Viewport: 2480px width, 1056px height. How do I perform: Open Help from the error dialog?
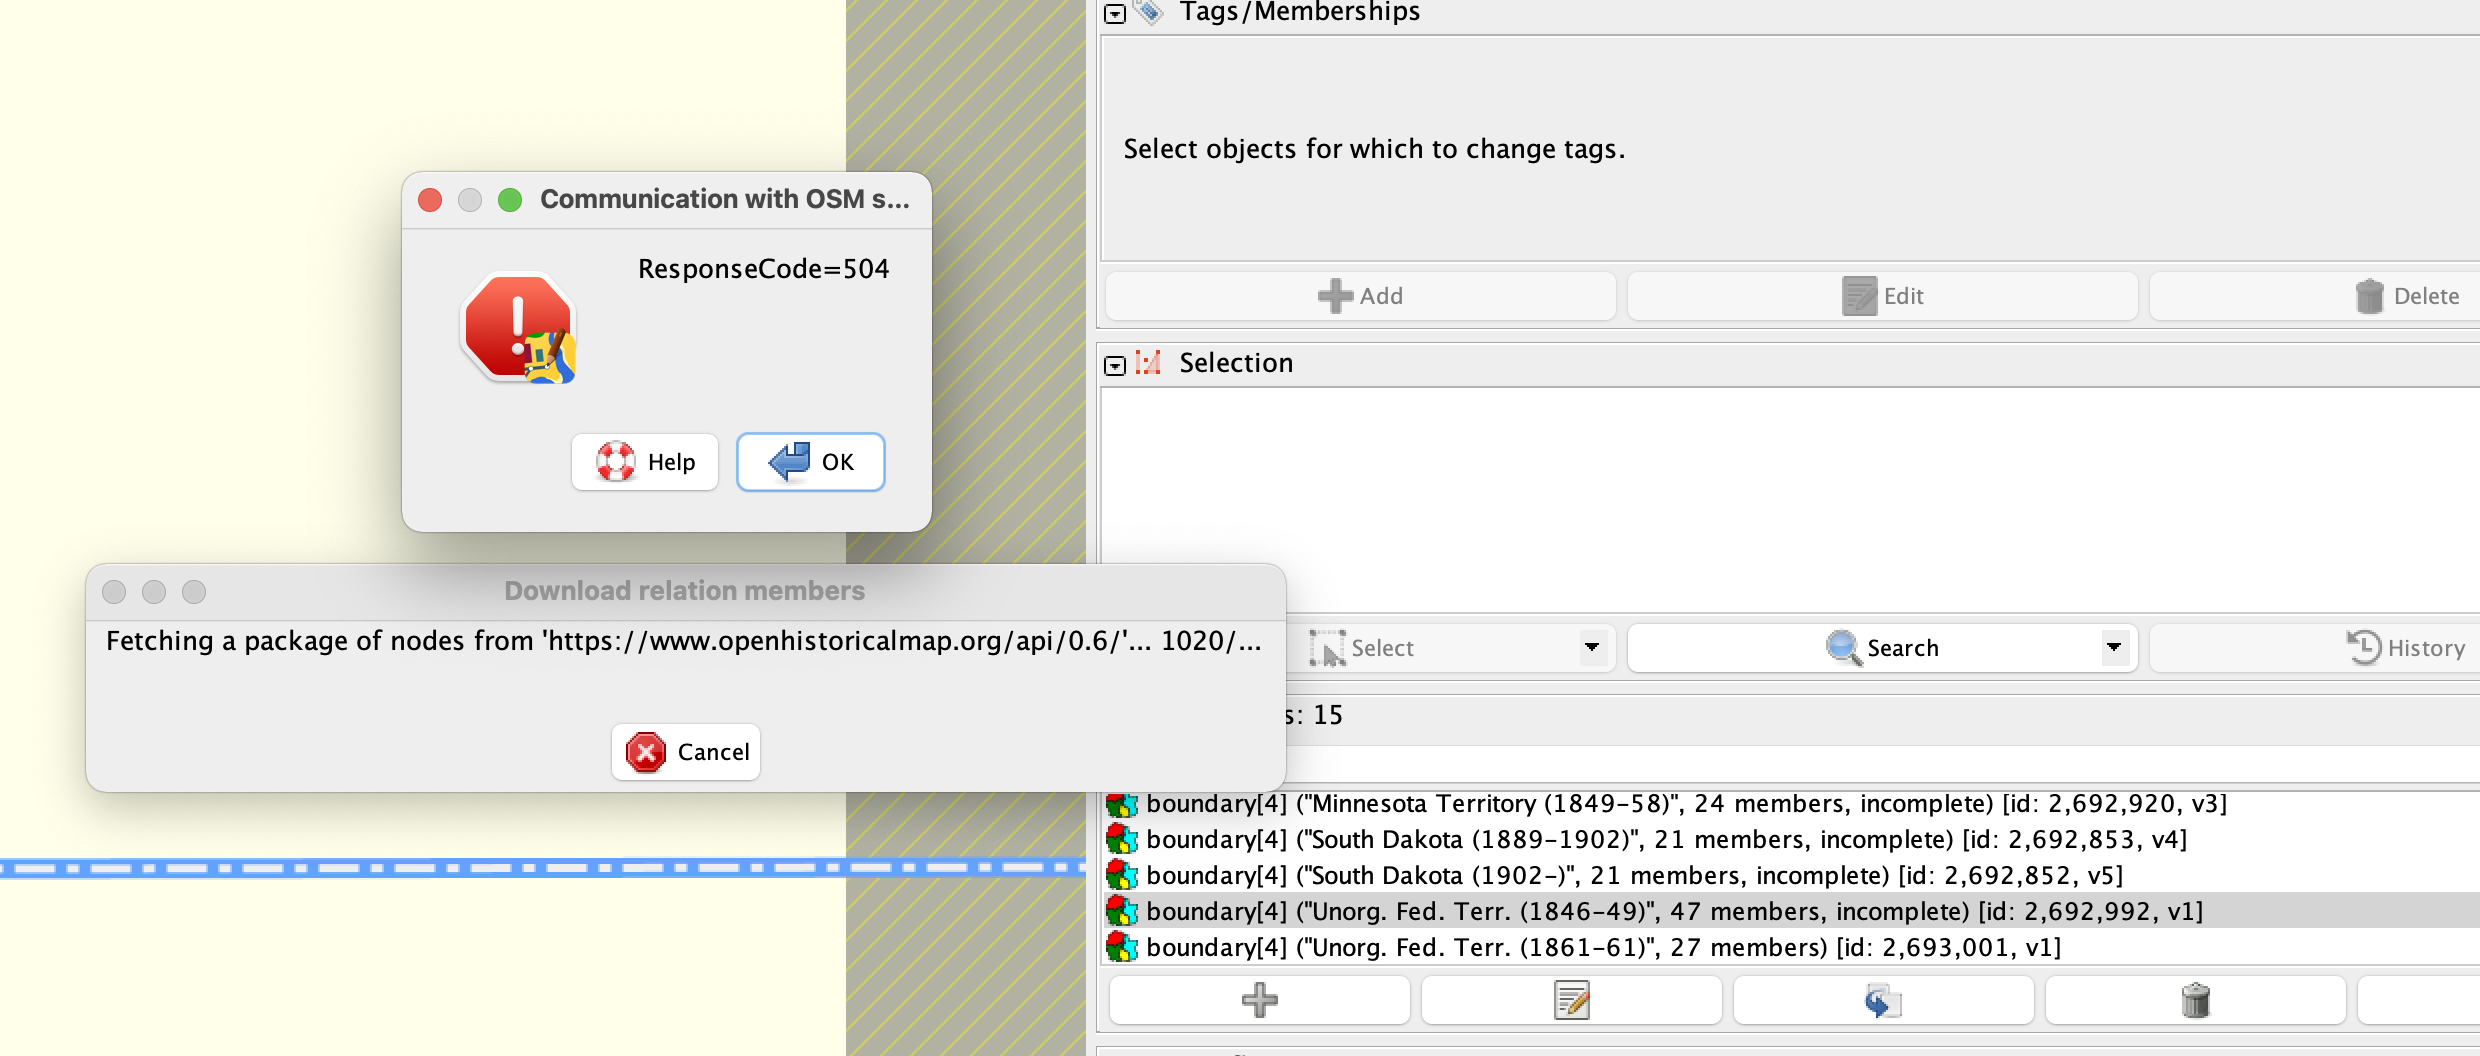click(645, 462)
